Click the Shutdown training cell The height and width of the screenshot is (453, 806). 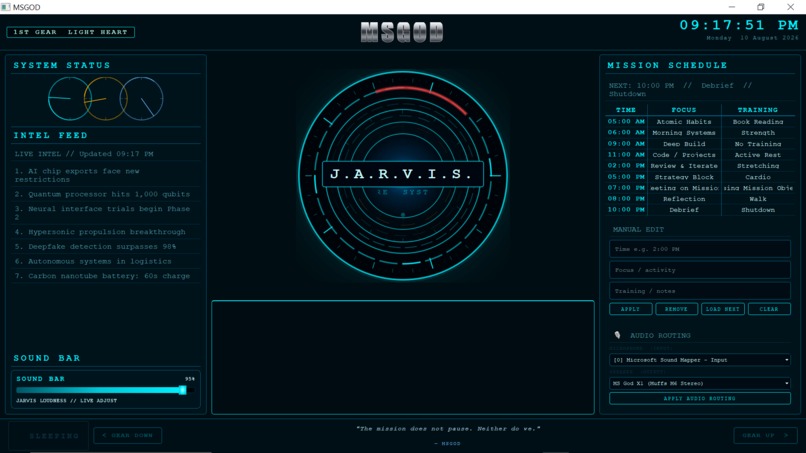758,210
